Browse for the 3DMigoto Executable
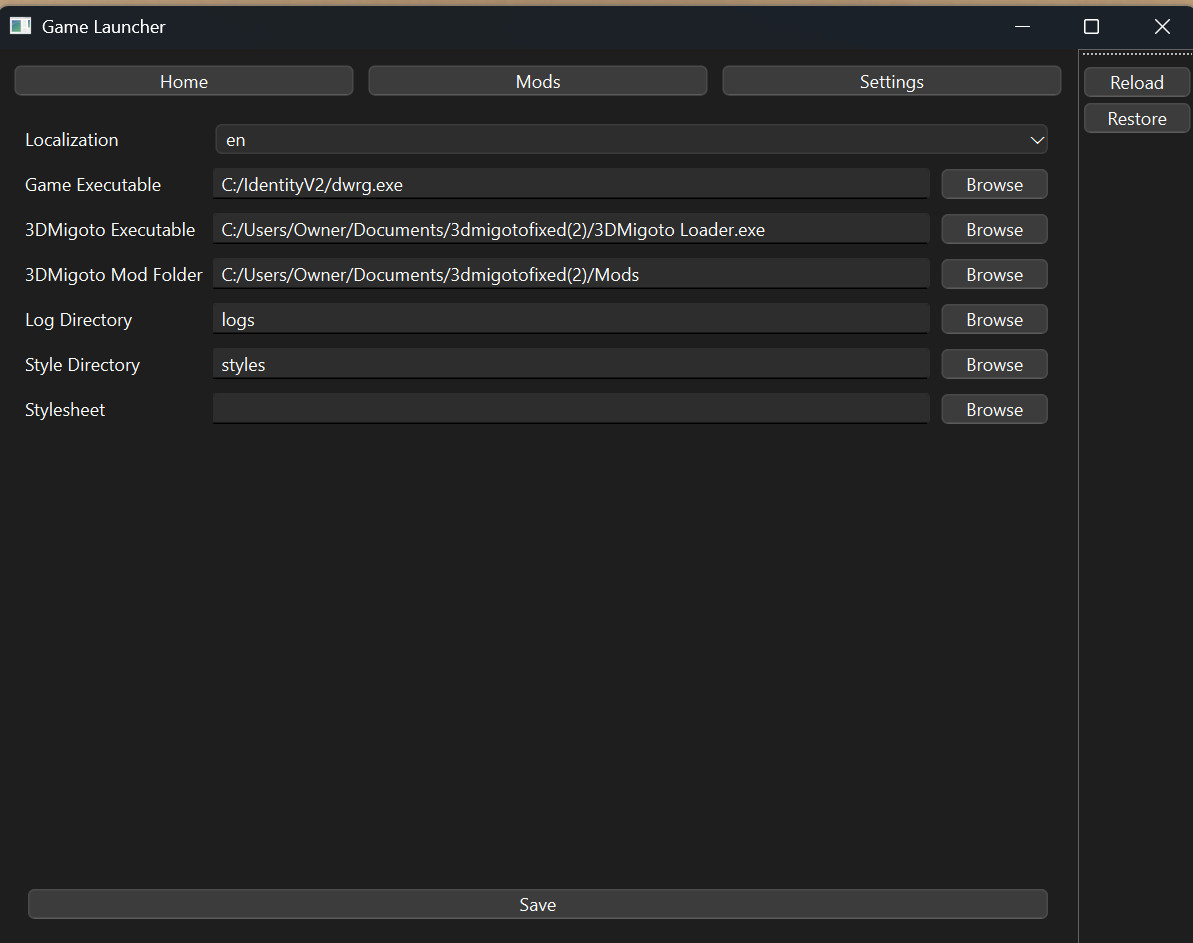 (993, 229)
